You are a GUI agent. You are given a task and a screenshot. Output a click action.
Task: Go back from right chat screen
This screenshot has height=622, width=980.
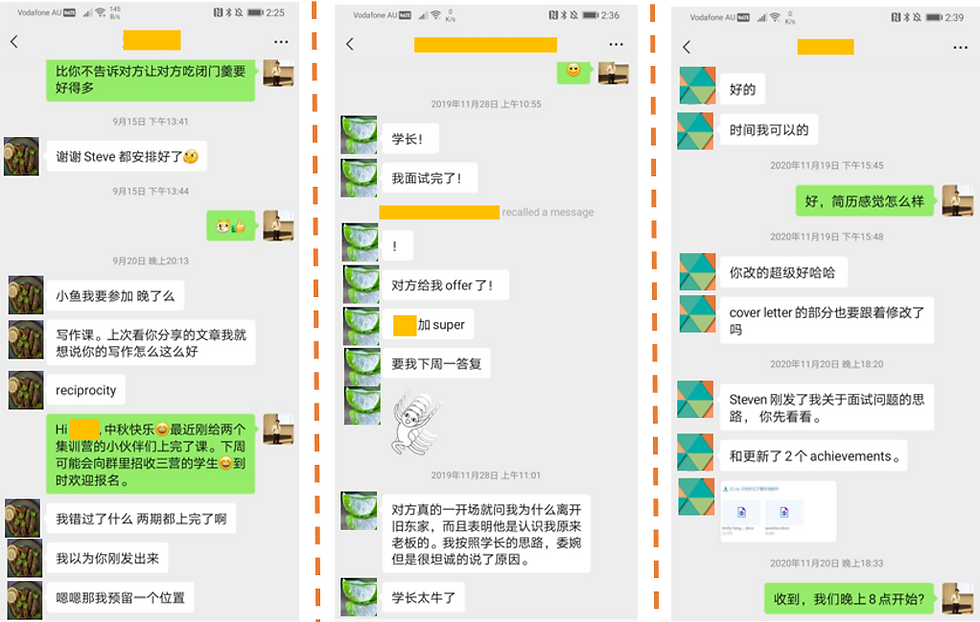[x=687, y=47]
